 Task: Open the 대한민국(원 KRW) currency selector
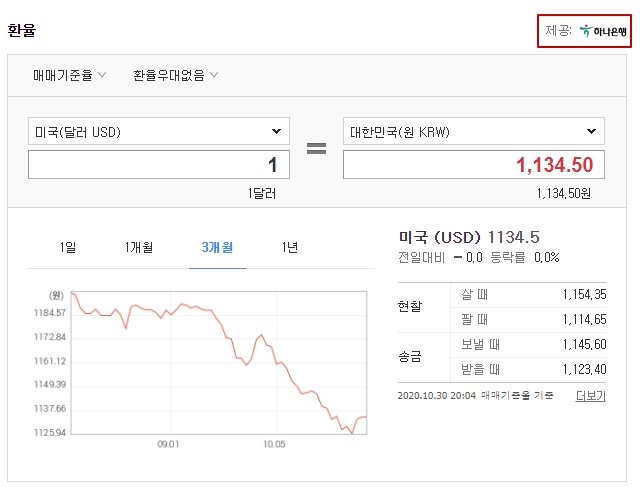click(x=473, y=131)
